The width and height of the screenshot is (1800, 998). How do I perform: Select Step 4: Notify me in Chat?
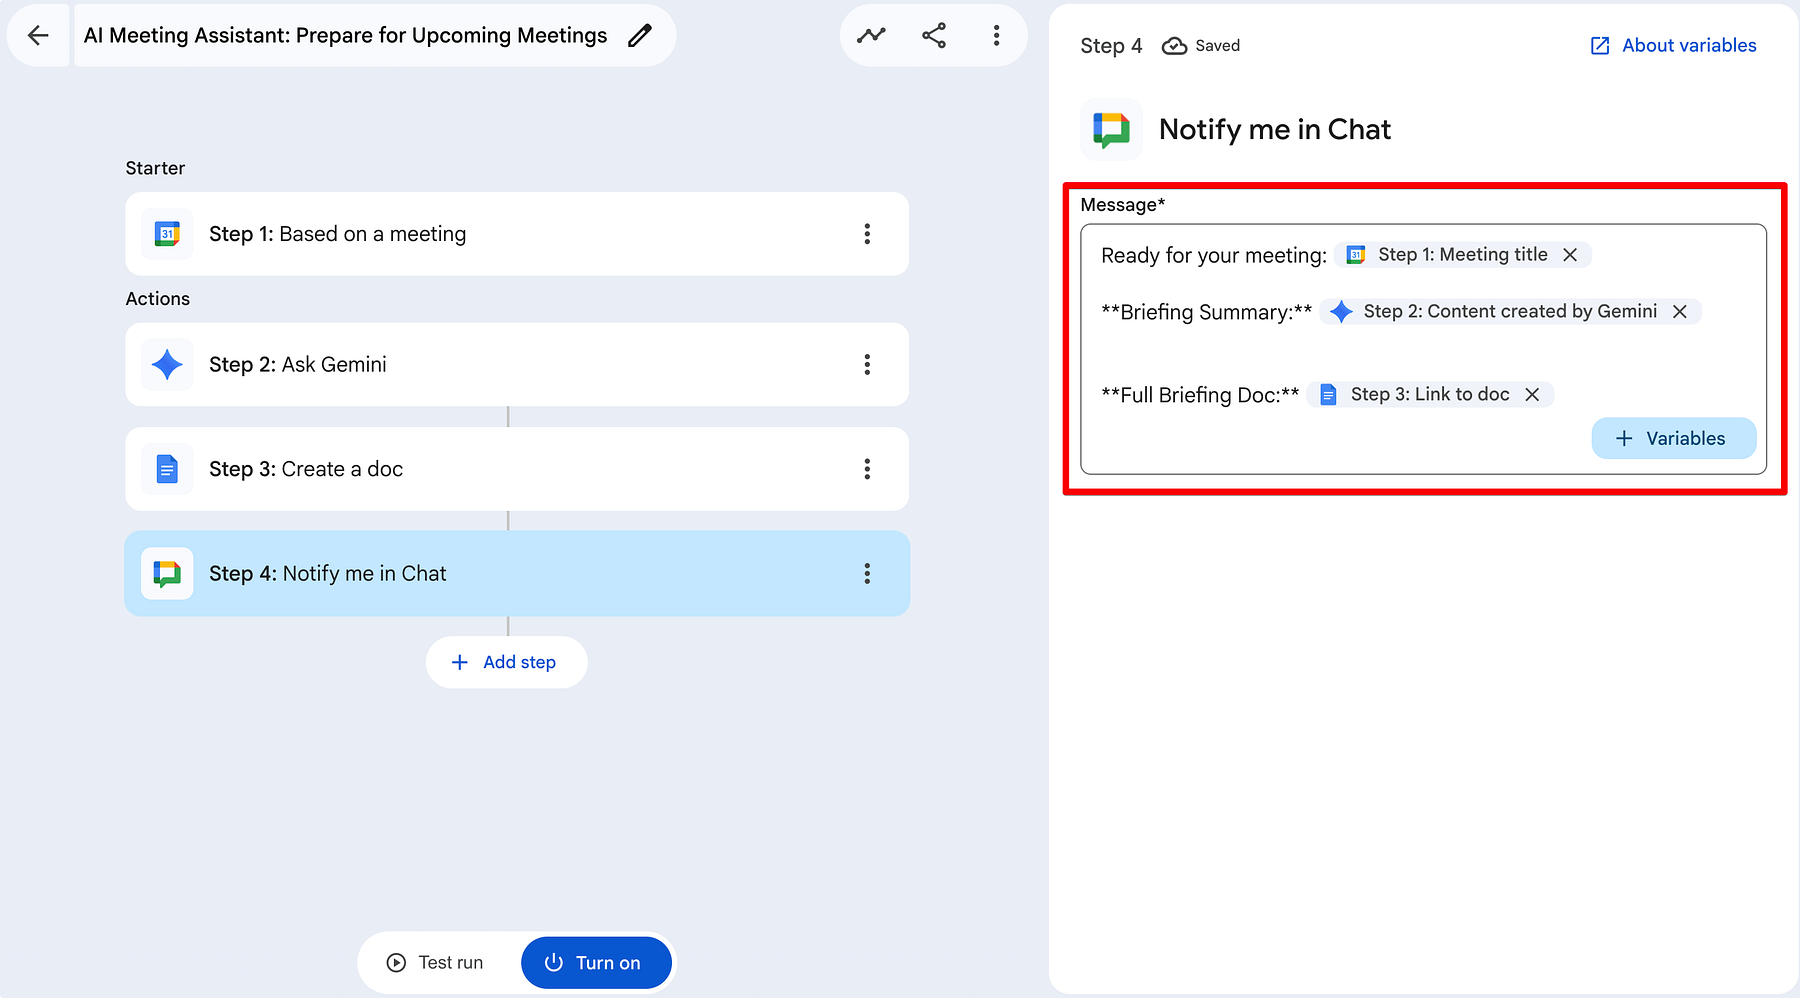pyautogui.click(x=517, y=573)
